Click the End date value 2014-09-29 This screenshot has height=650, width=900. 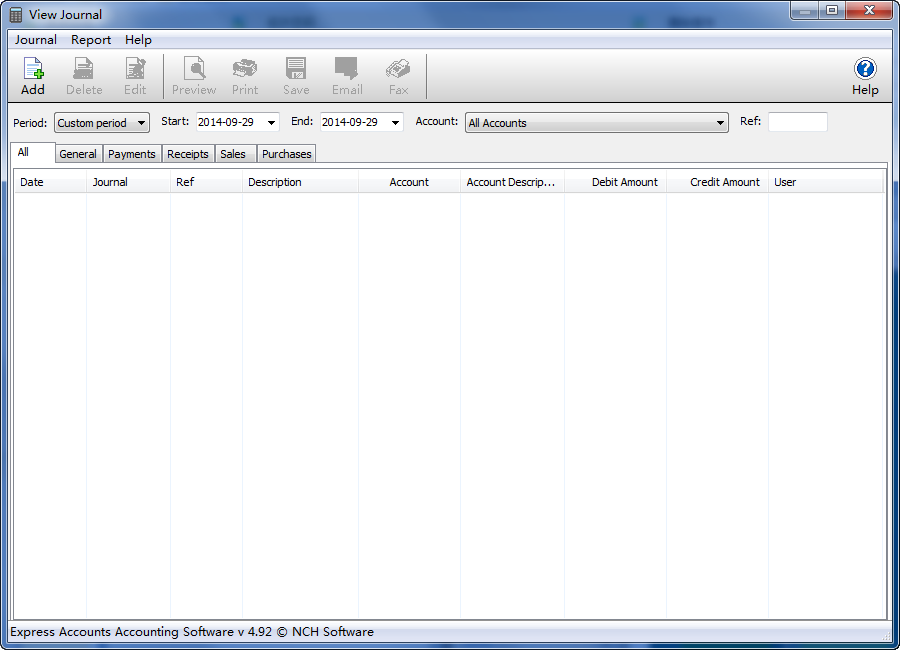point(350,122)
